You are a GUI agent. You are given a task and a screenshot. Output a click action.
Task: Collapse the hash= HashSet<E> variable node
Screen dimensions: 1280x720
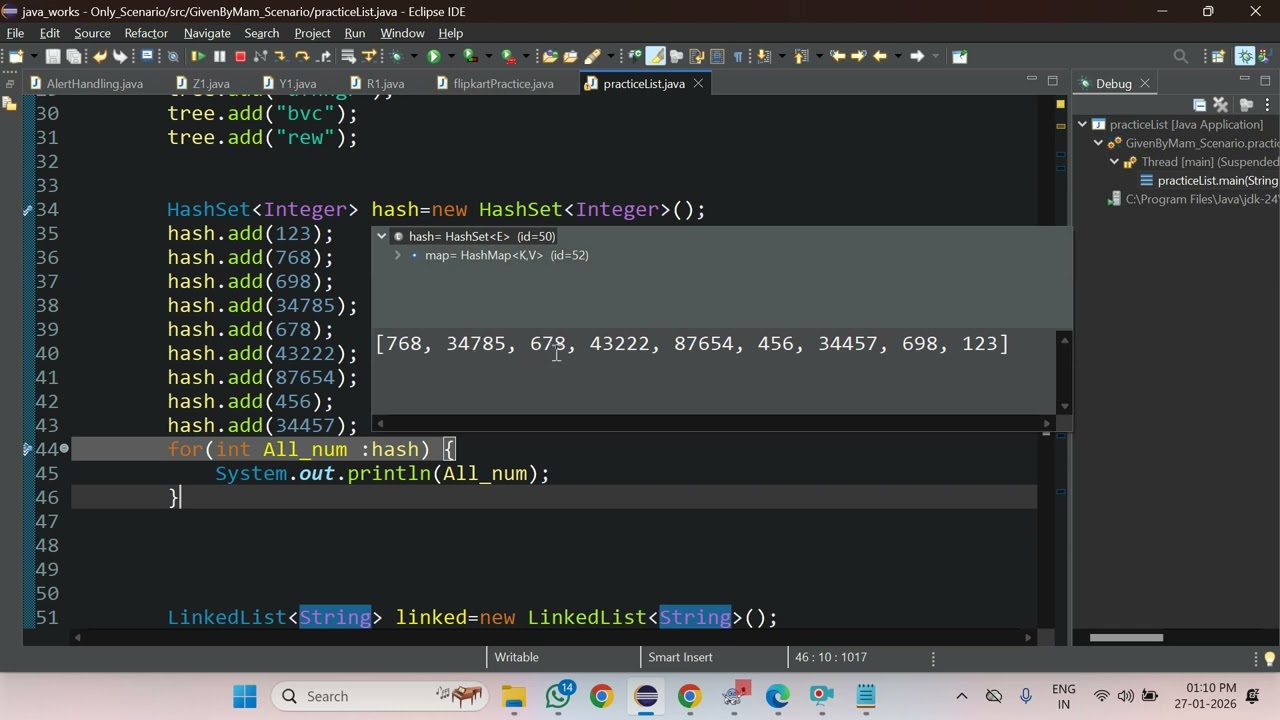pos(381,237)
